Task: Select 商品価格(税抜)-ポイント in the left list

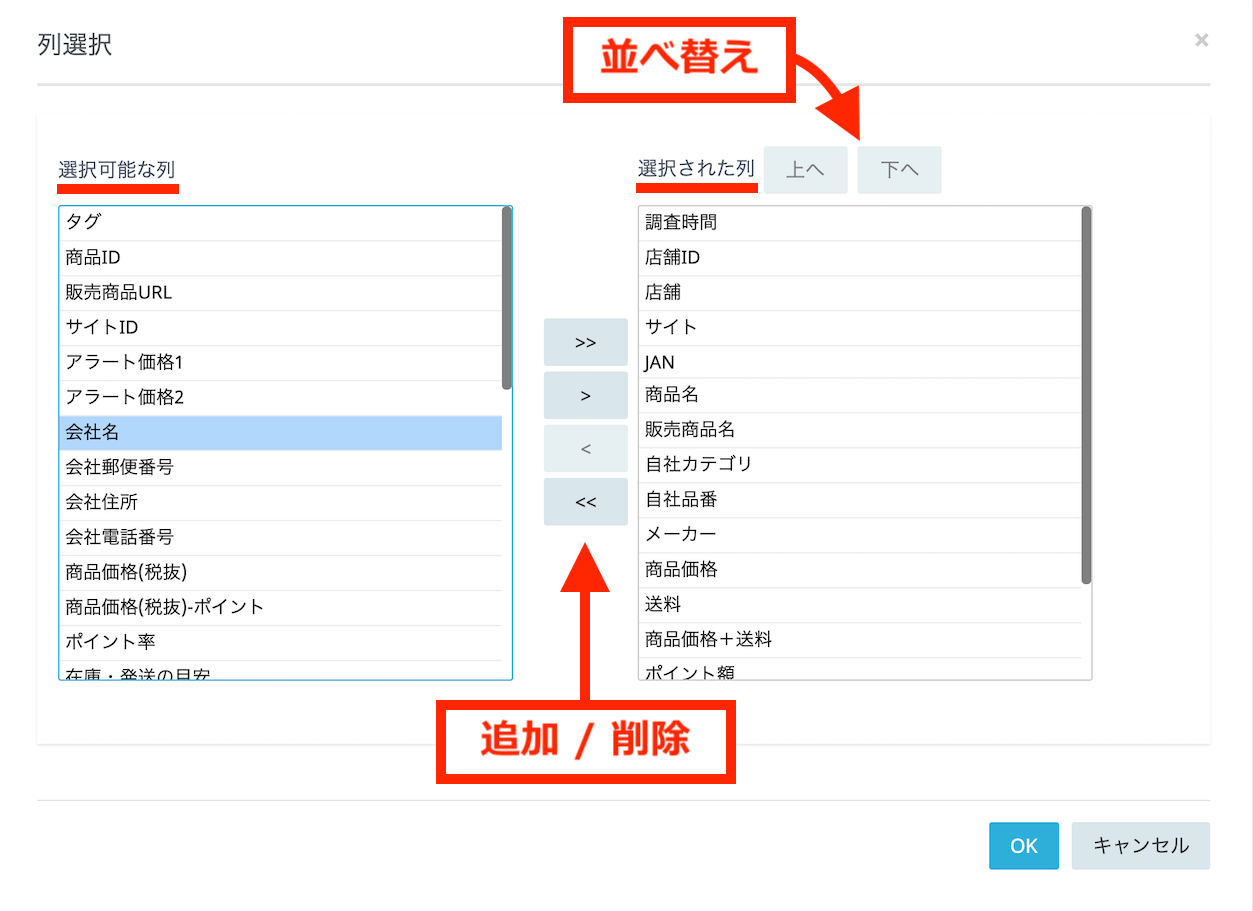Action: click(x=280, y=607)
